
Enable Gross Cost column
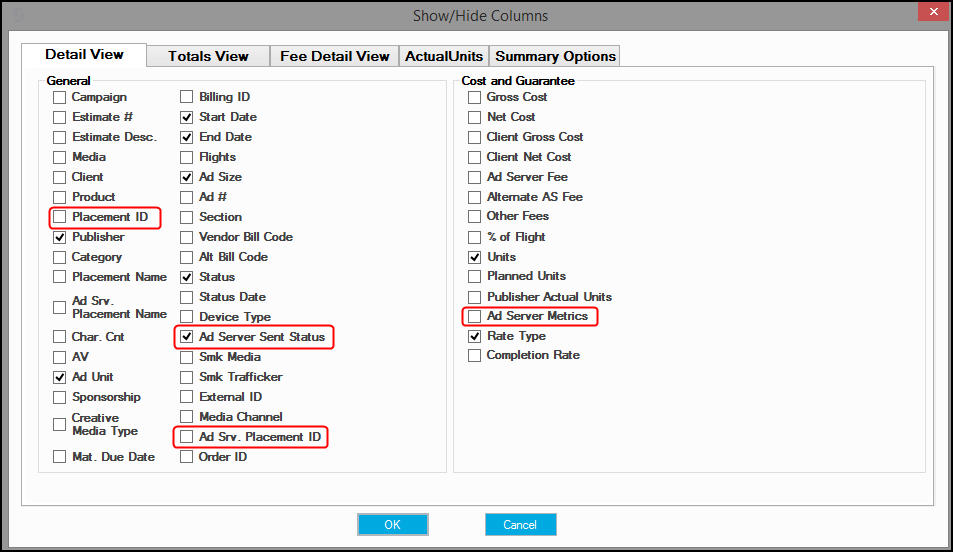click(474, 97)
